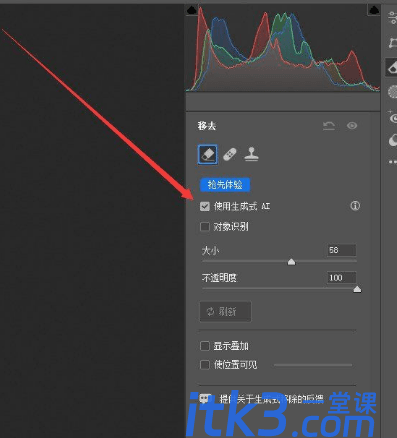Enable the 显示叠加 checkbox

205,346
